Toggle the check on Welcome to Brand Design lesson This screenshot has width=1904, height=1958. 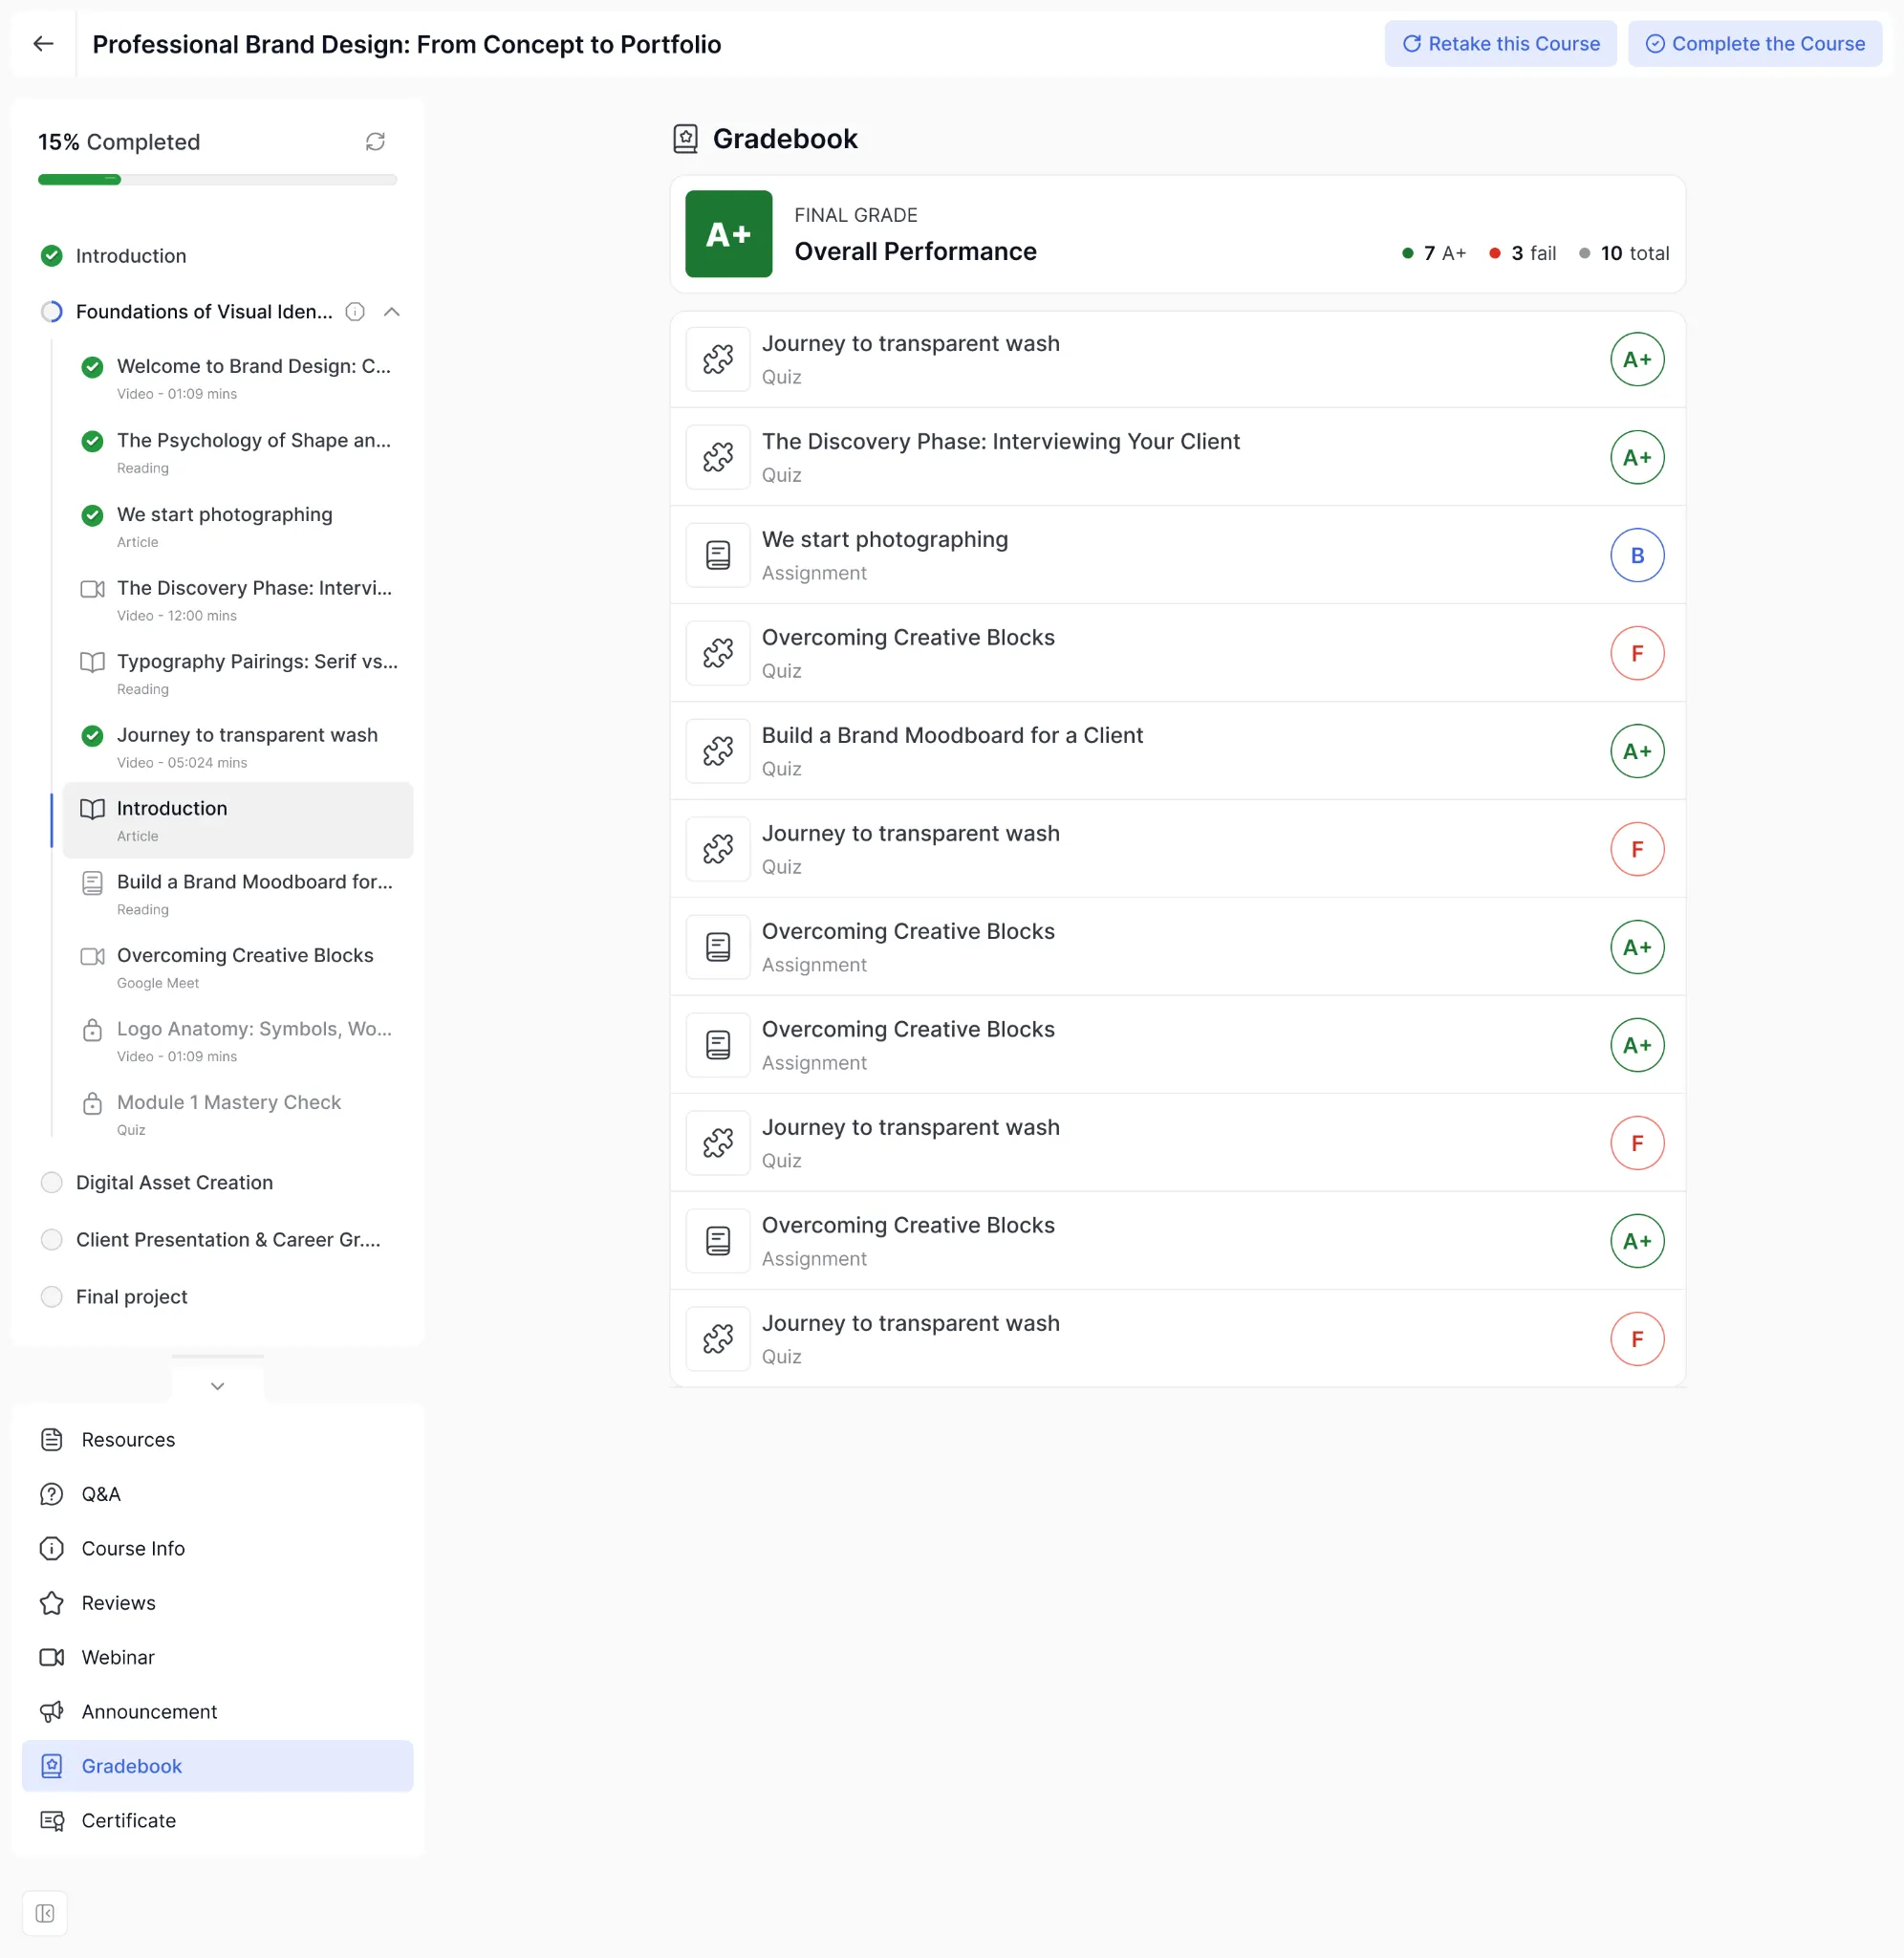92,367
